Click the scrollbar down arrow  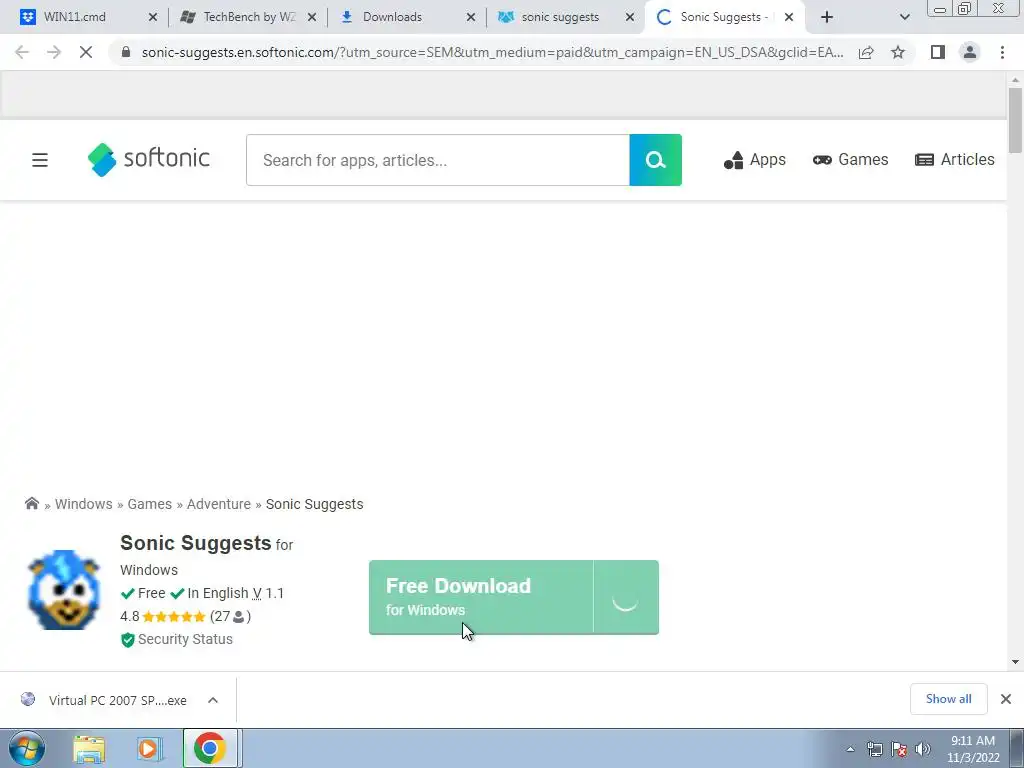coord(1015,662)
